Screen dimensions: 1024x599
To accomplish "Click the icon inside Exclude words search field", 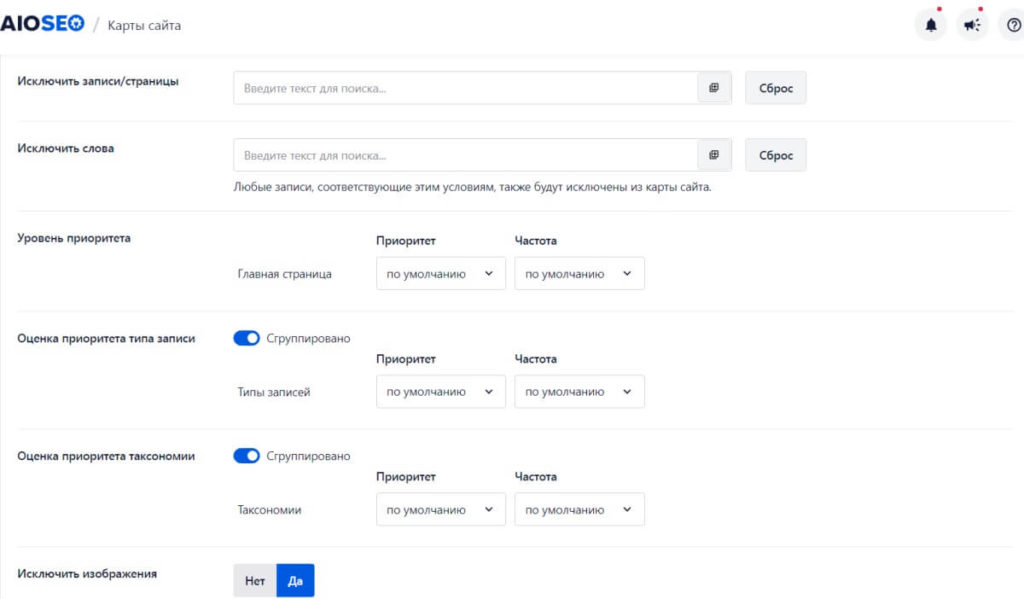I will [x=714, y=155].
